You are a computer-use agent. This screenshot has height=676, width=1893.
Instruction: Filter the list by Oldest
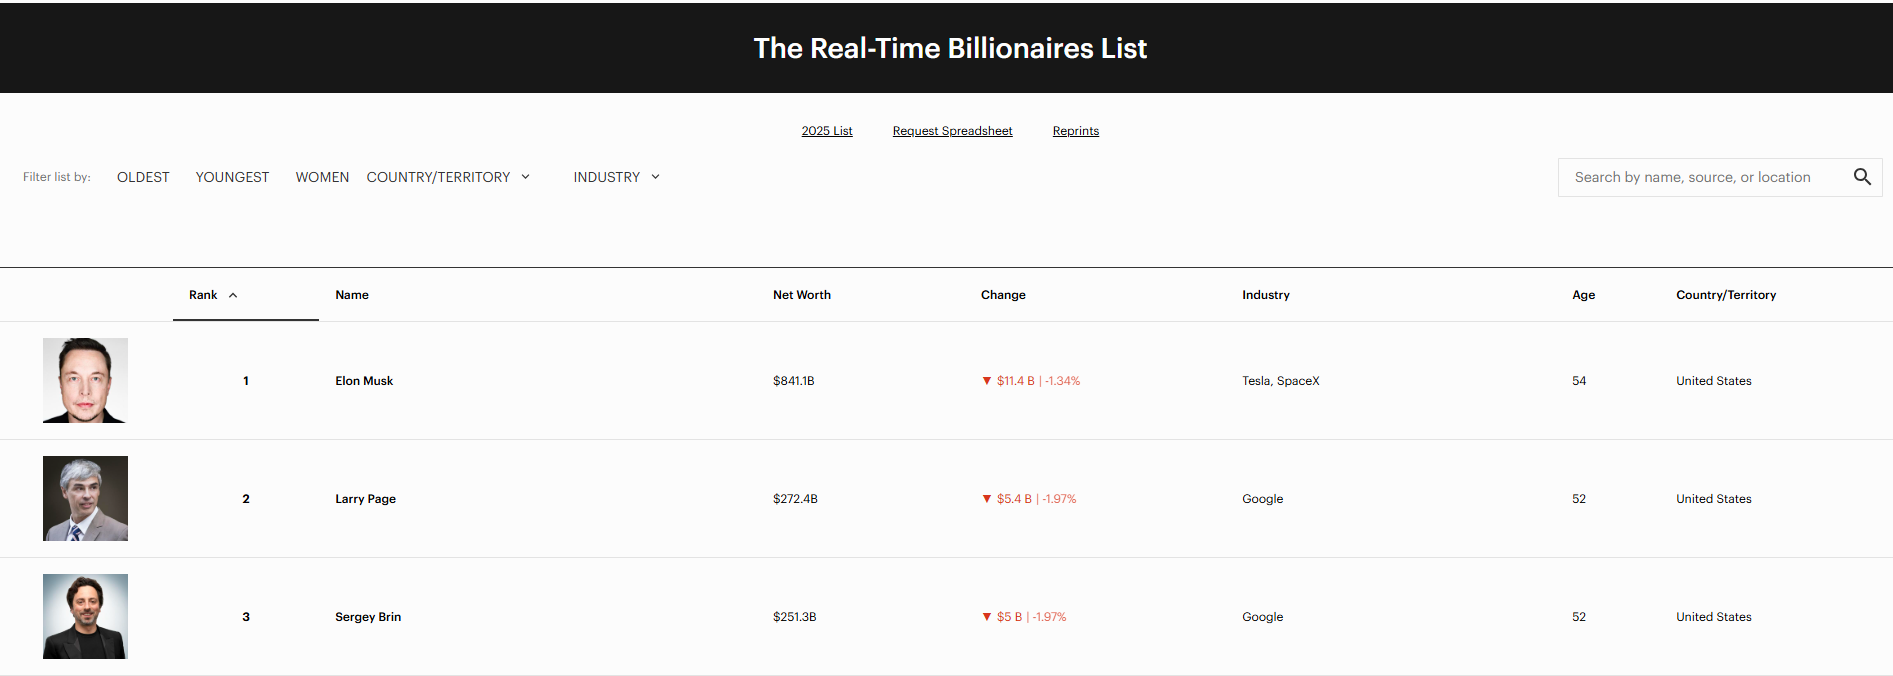tap(143, 177)
